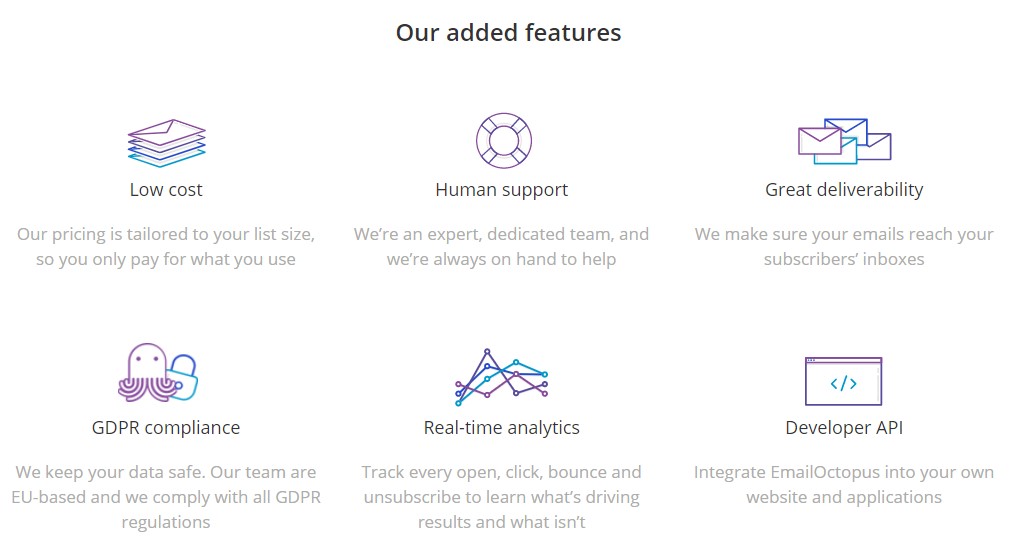Click the "Great deliverability" title
The height and width of the screenshot is (544, 1014).
844,190
